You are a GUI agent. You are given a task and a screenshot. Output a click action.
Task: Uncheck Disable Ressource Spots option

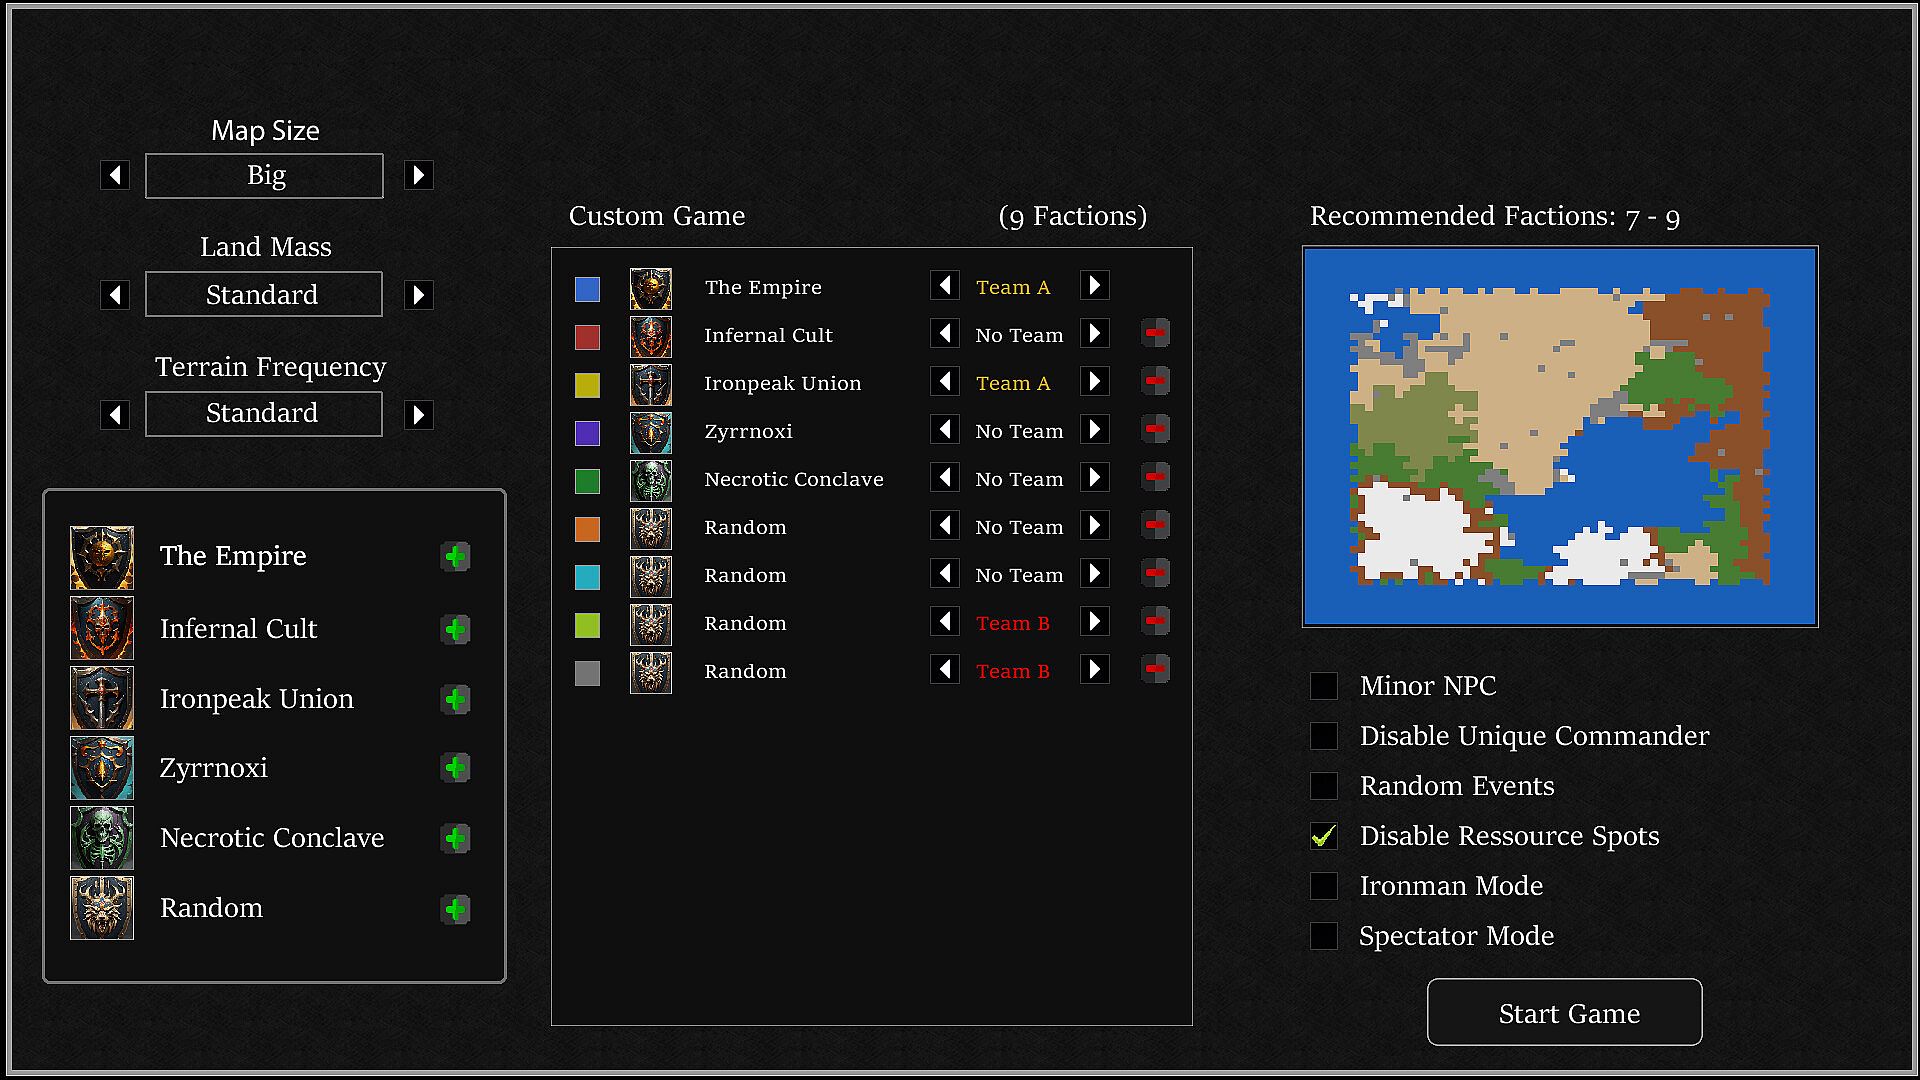pyautogui.click(x=1324, y=836)
